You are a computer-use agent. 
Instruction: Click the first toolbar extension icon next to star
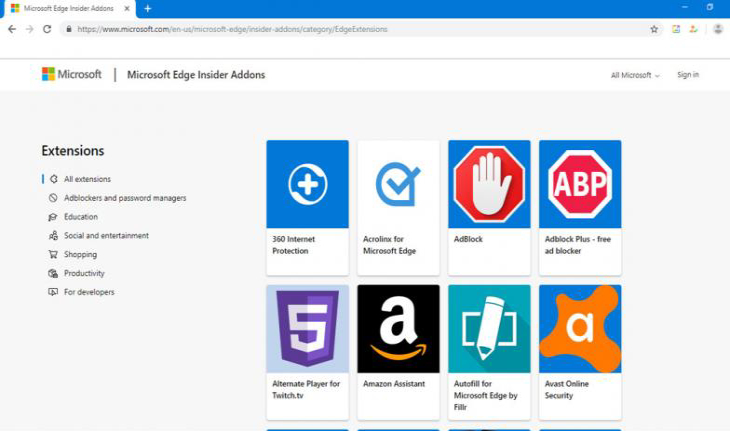[676, 29]
